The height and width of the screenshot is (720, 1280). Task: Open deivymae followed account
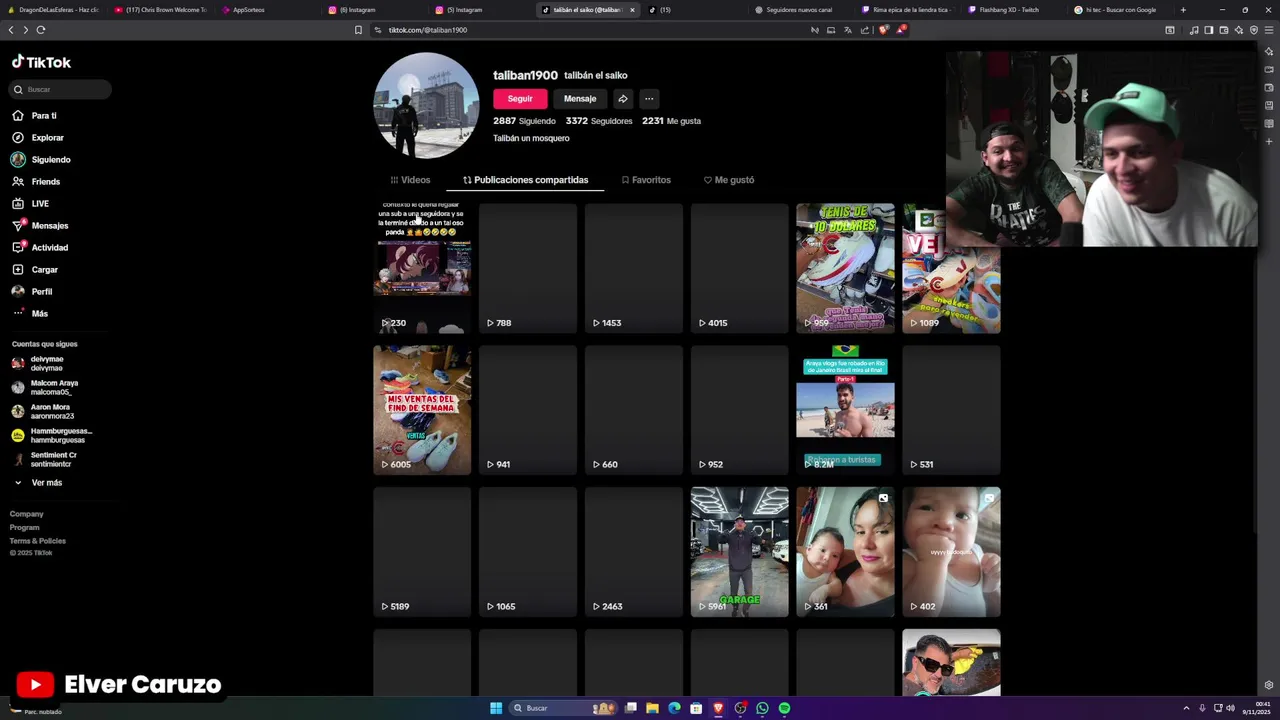(x=40, y=364)
